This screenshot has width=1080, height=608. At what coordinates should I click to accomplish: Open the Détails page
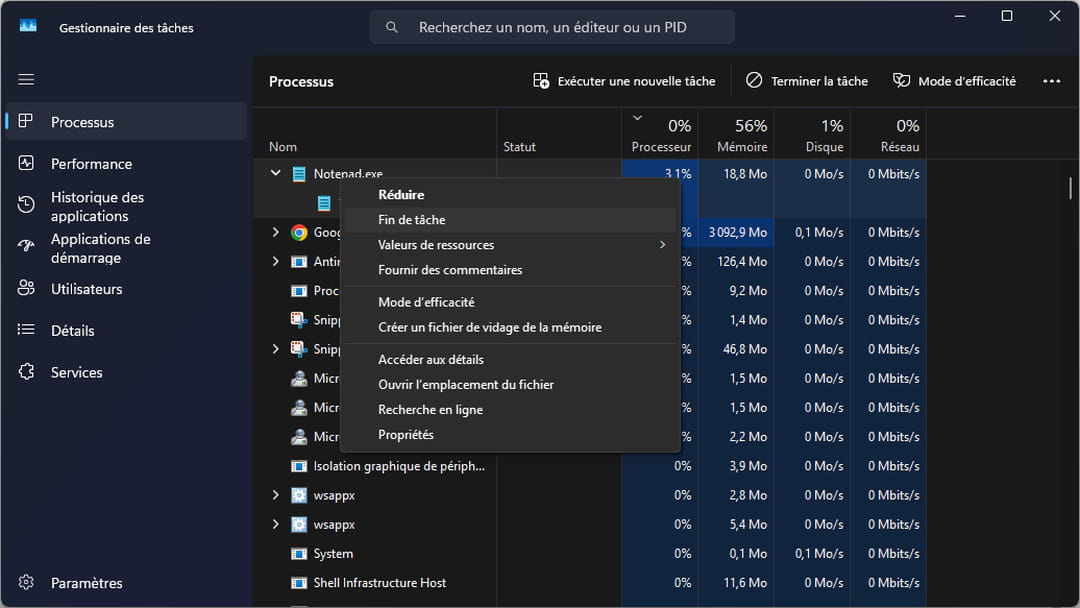[72, 330]
